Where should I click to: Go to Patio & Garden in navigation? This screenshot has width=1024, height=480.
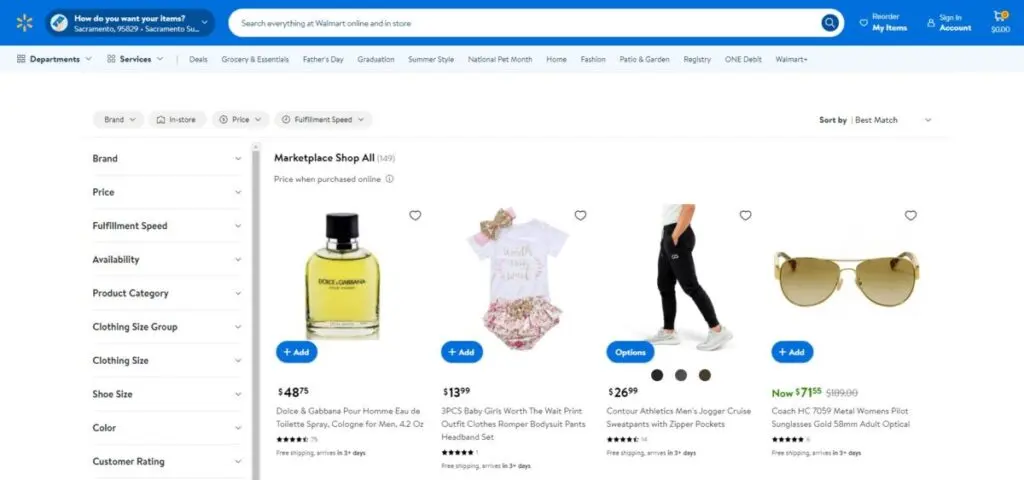click(x=645, y=59)
